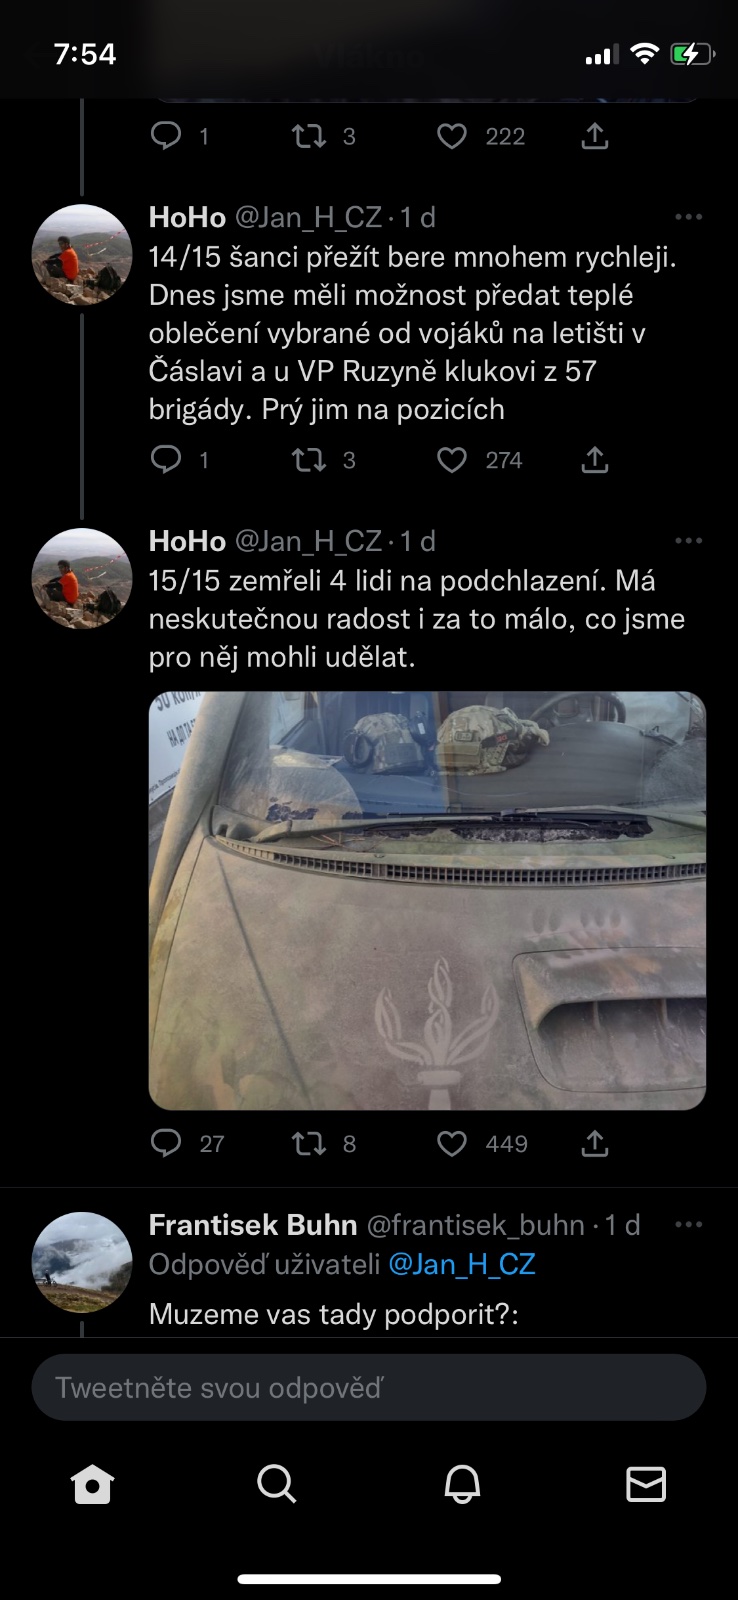Screen dimensions: 738x1600
Task: Open the dusty car hood photo
Action: [x=427, y=900]
